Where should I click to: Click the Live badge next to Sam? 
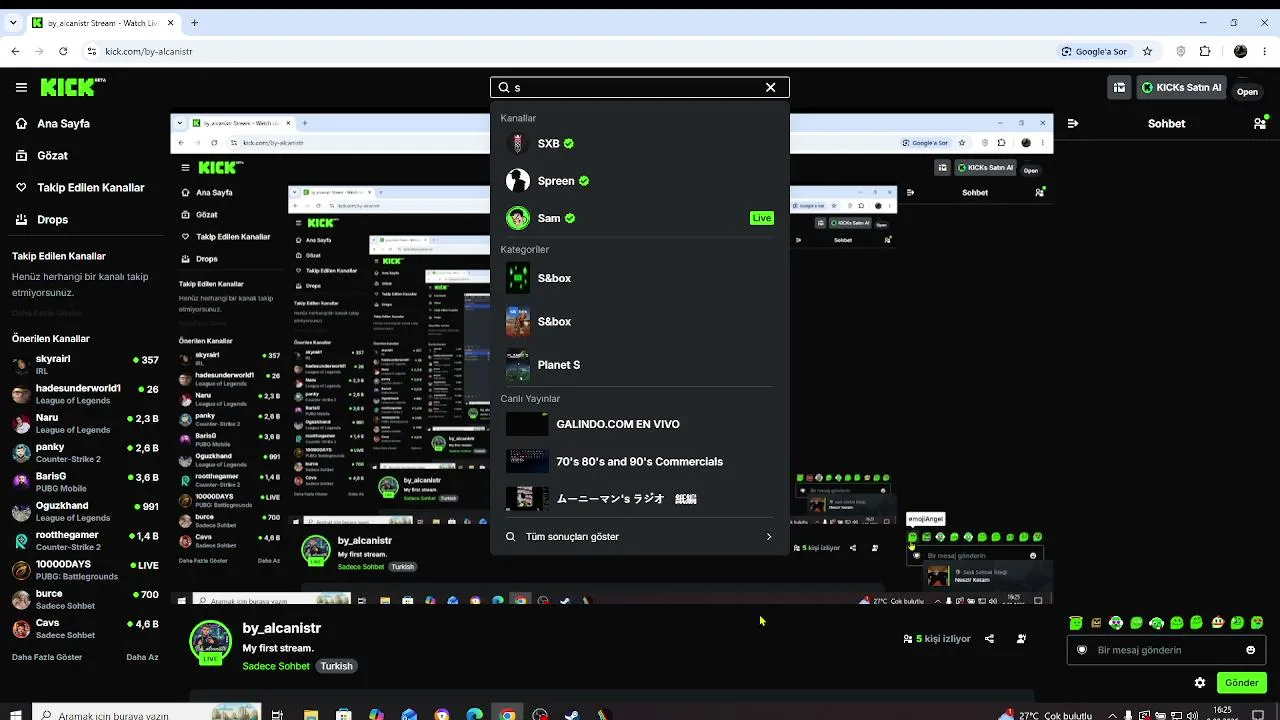click(x=762, y=218)
